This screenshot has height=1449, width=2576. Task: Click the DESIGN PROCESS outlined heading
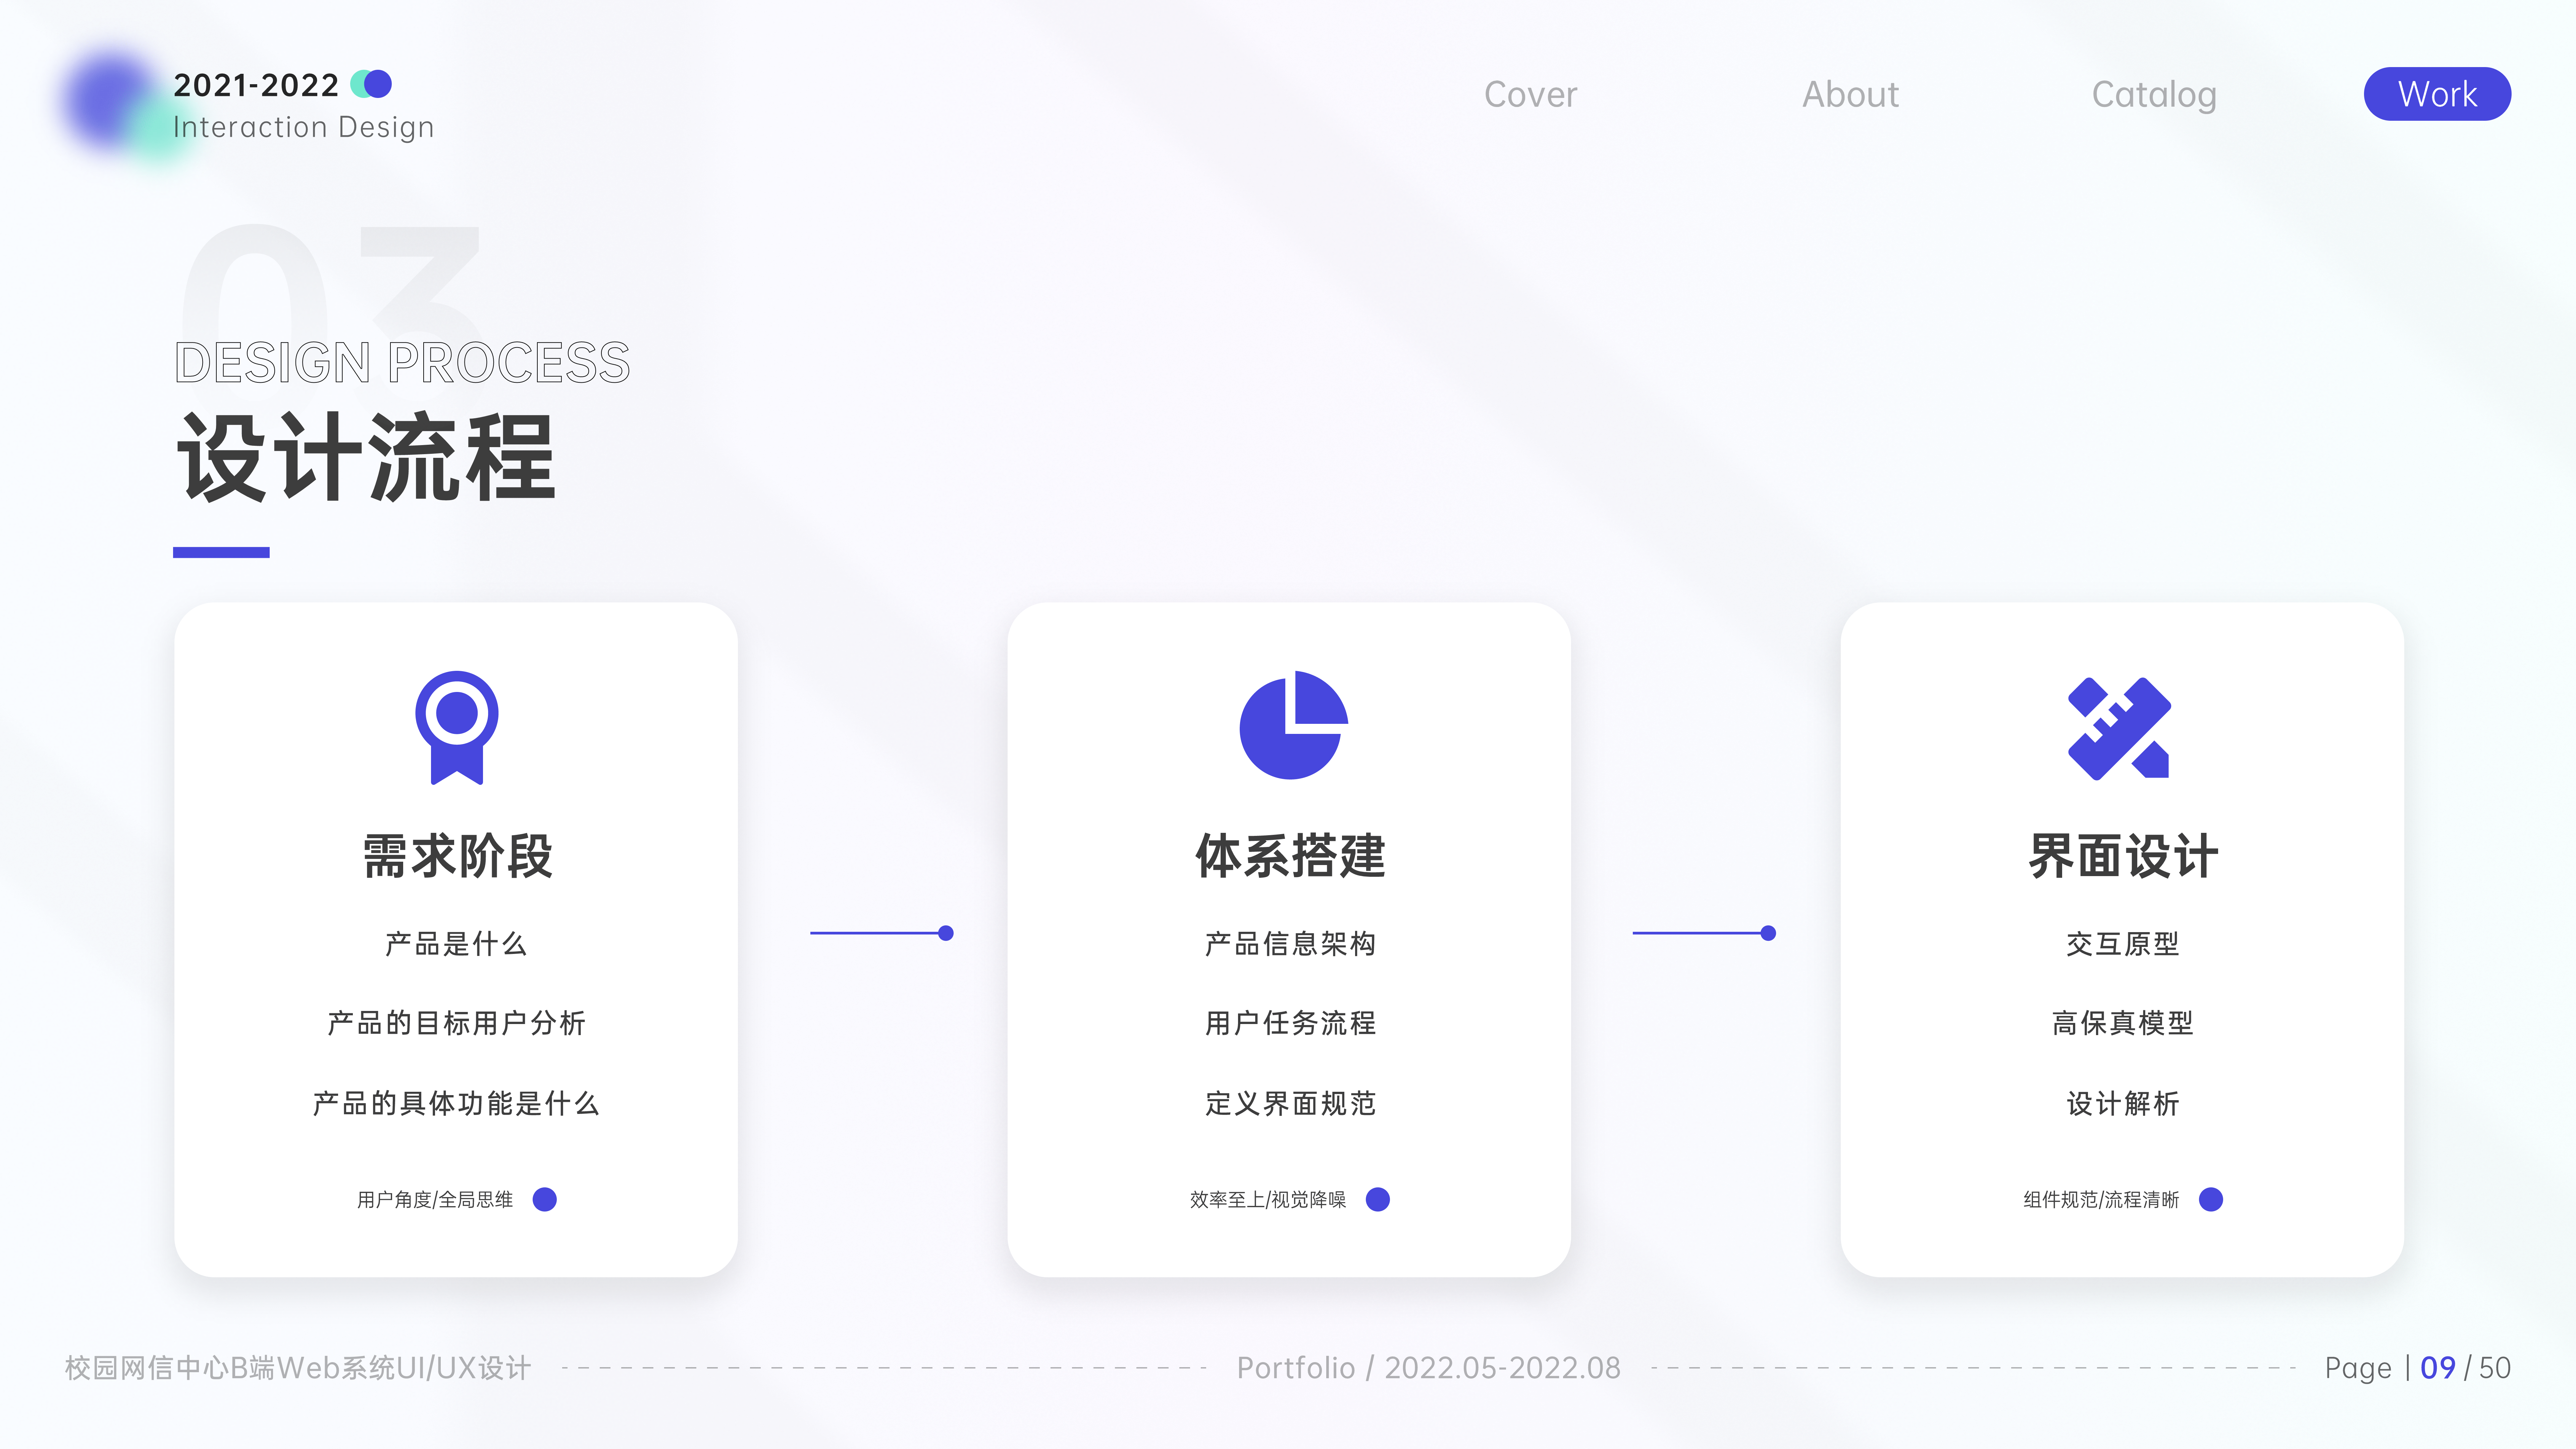point(402,362)
